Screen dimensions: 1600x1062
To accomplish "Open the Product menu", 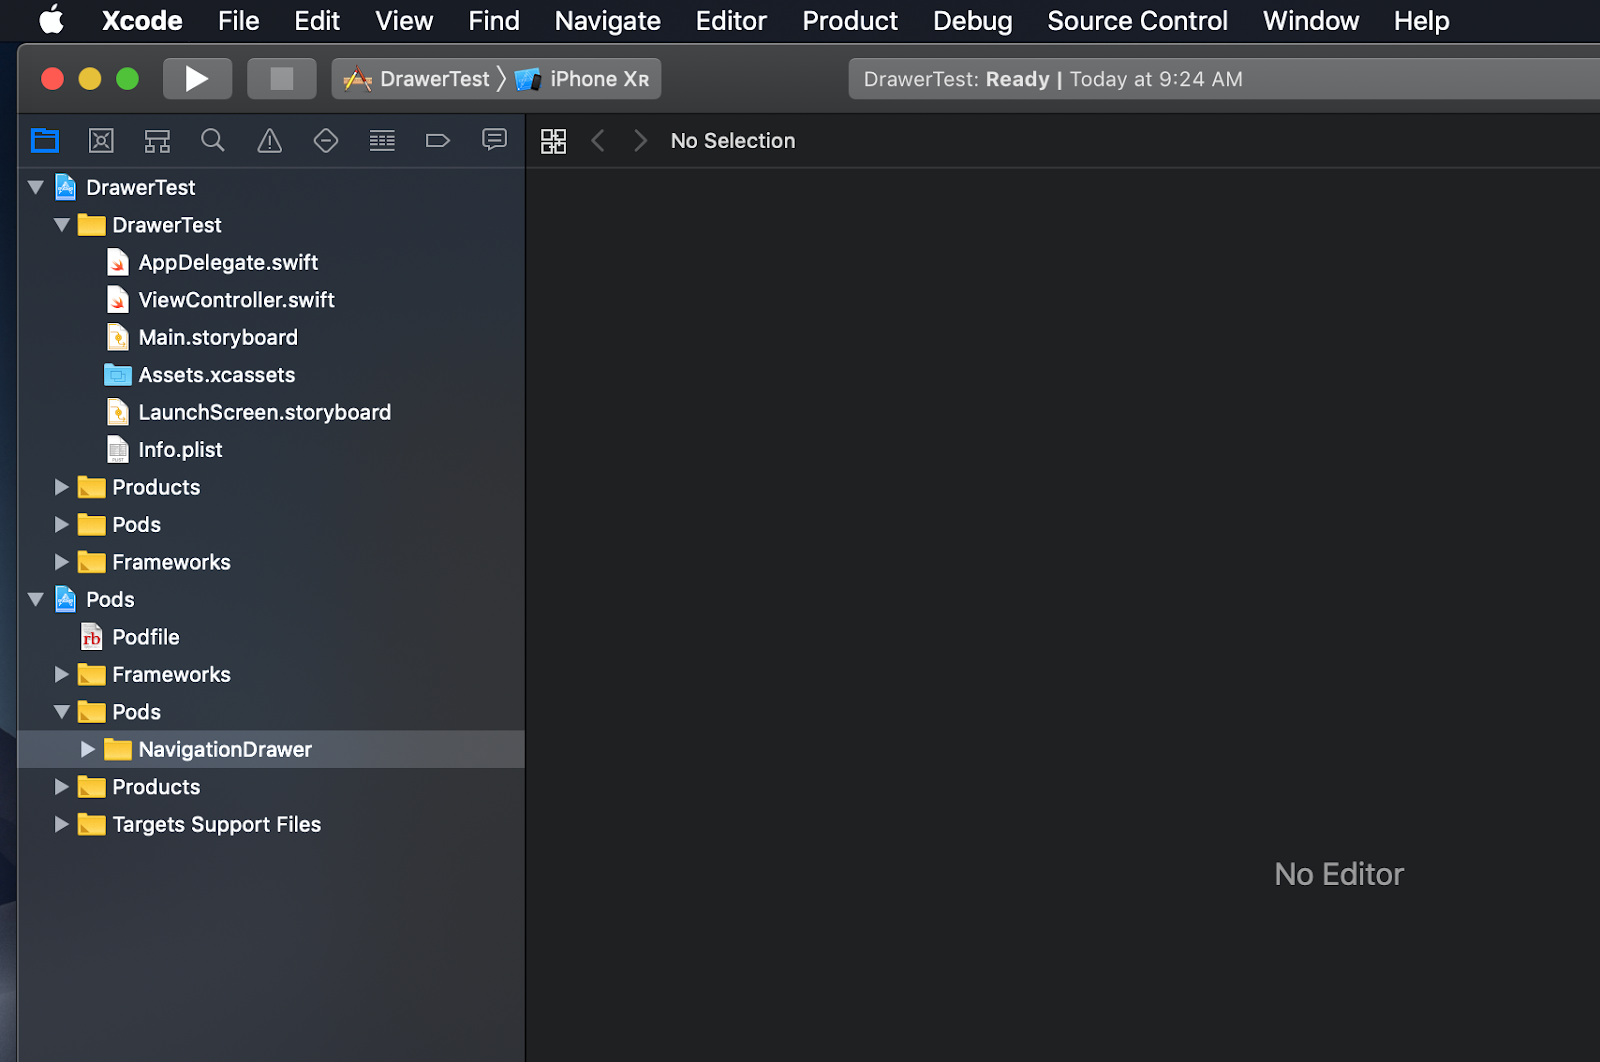I will 850,20.
